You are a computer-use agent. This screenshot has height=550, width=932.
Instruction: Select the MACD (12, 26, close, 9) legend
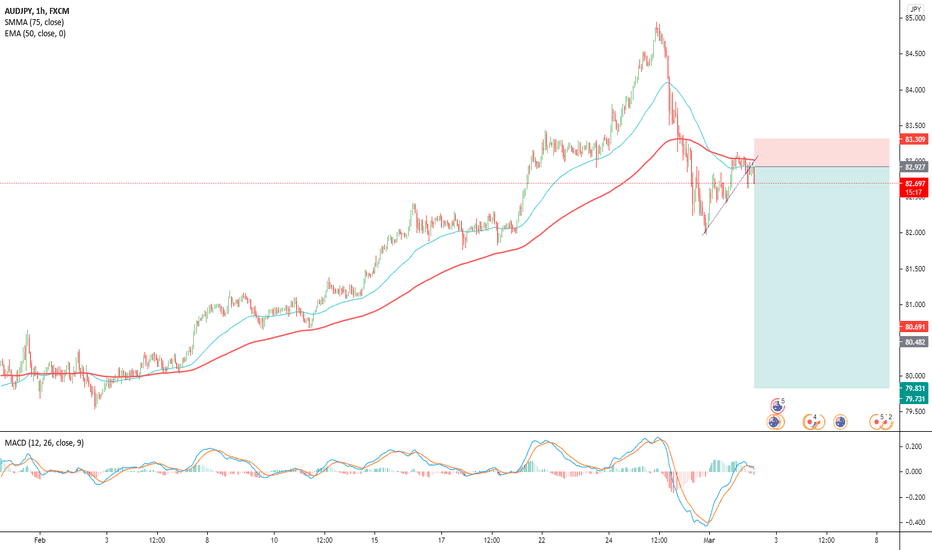point(44,443)
